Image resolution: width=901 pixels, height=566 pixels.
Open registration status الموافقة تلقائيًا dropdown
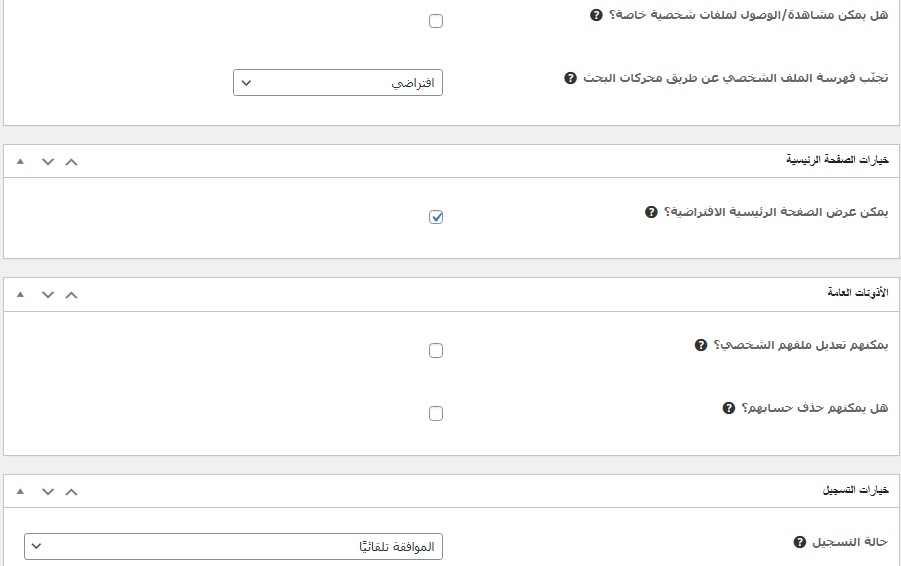[x=233, y=547]
